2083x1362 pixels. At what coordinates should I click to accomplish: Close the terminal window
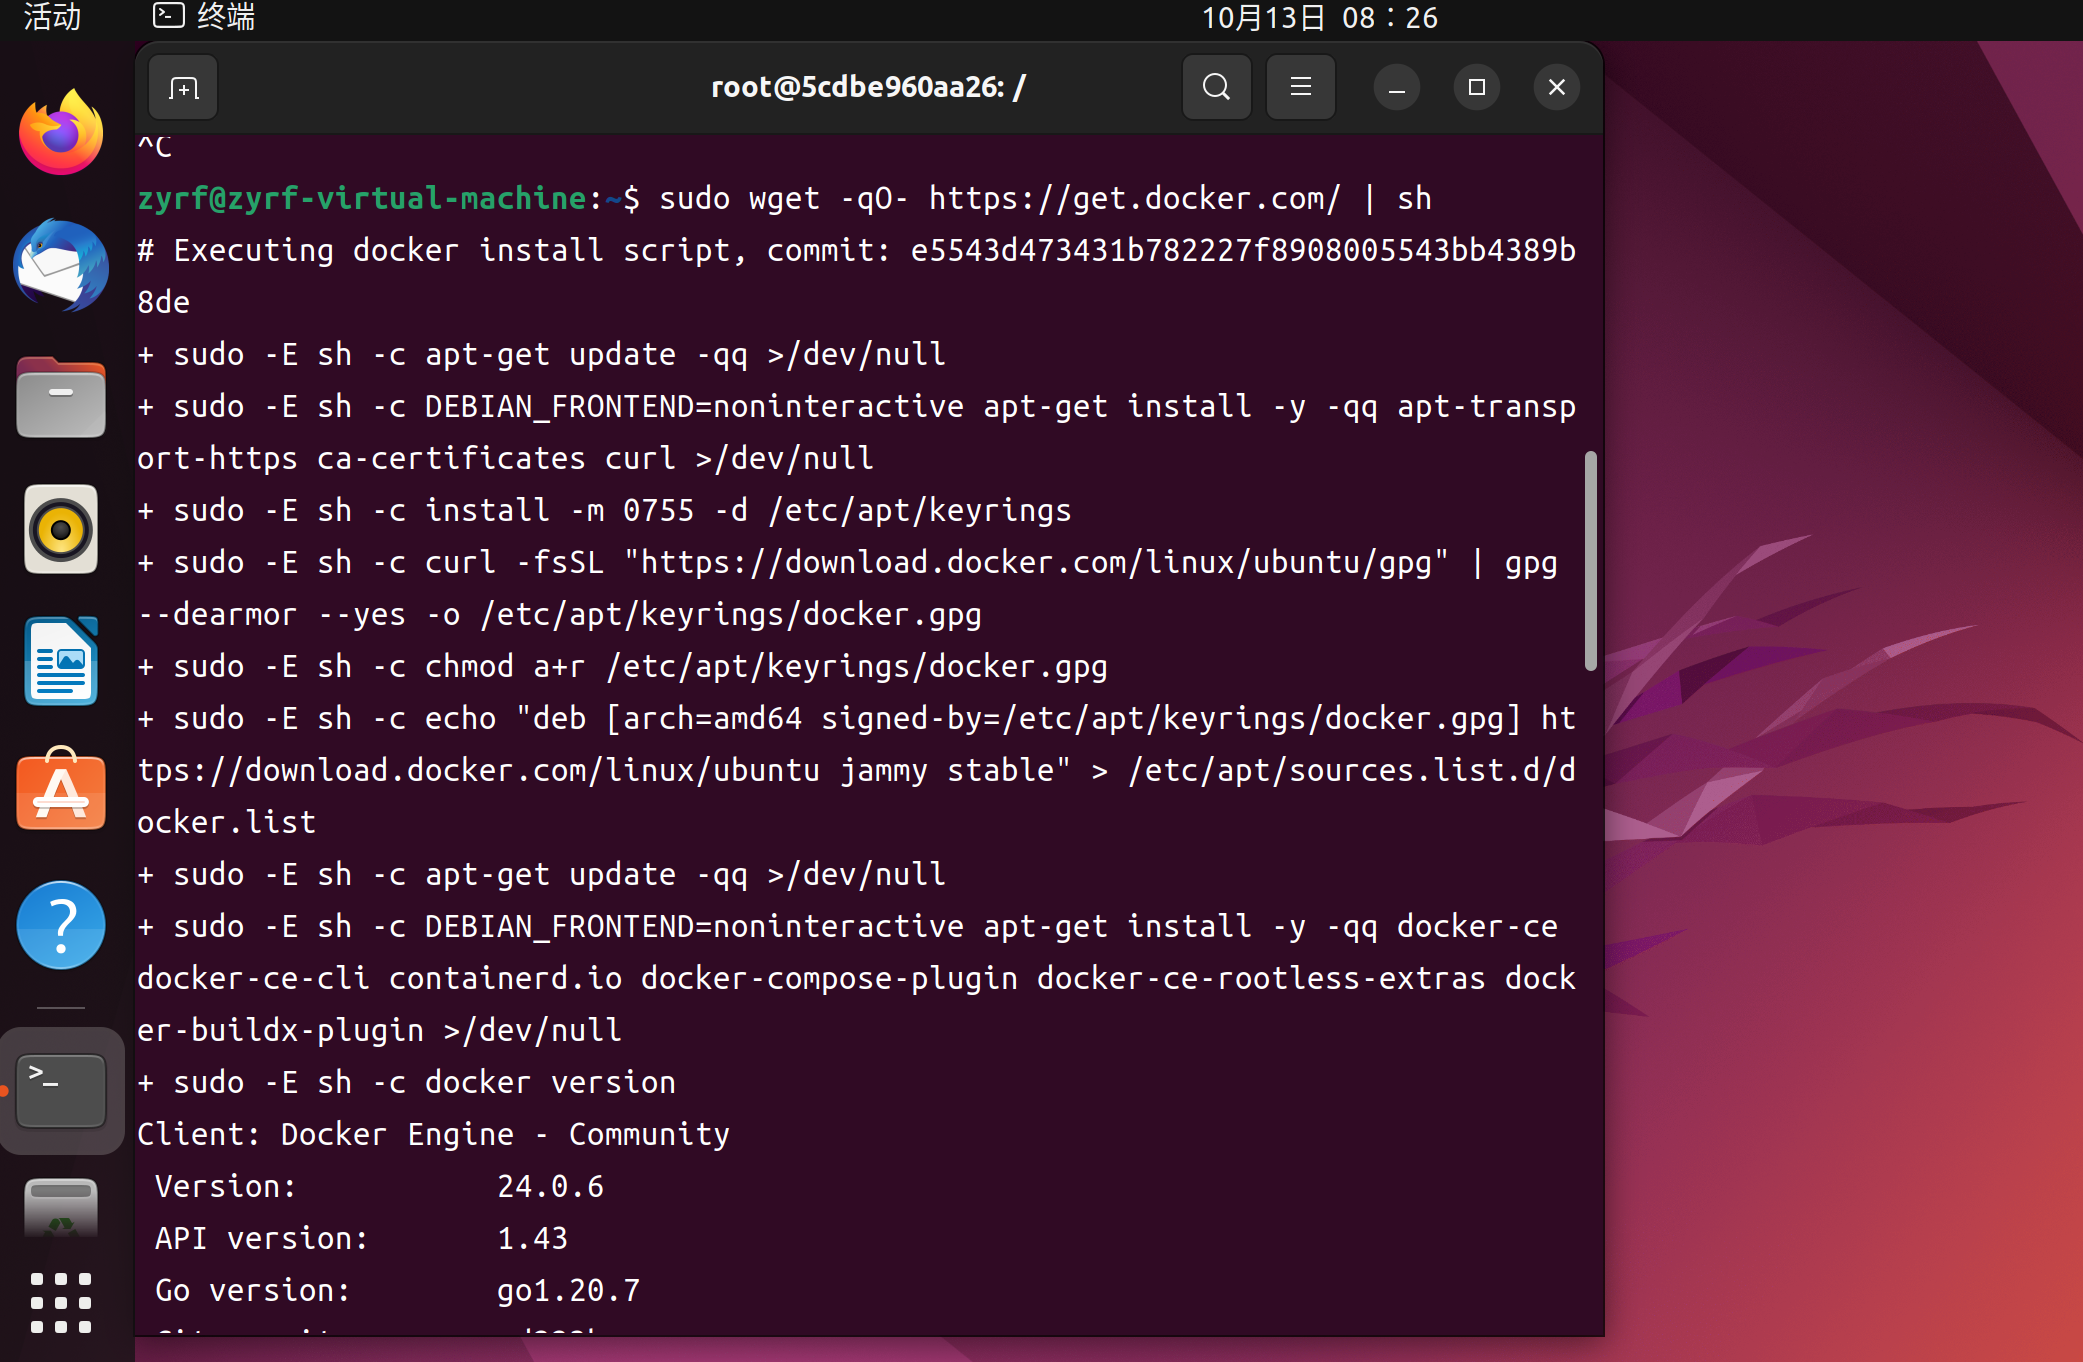[1556, 88]
